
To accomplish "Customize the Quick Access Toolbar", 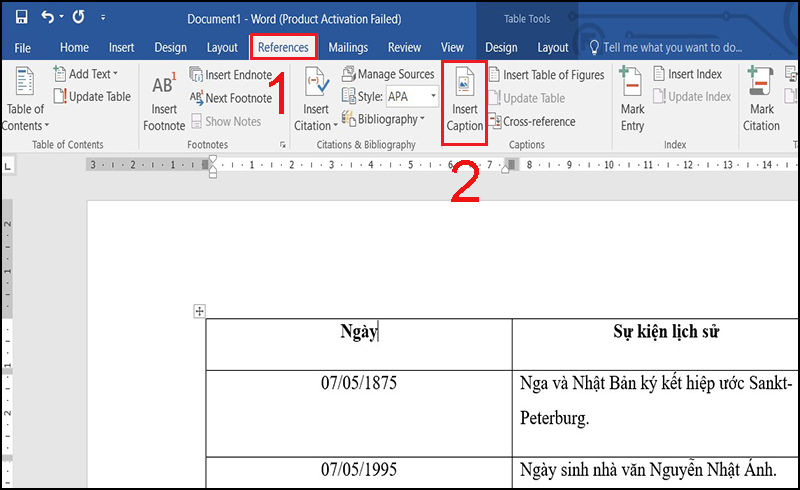I will pyautogui.click(x=103, y=17).
